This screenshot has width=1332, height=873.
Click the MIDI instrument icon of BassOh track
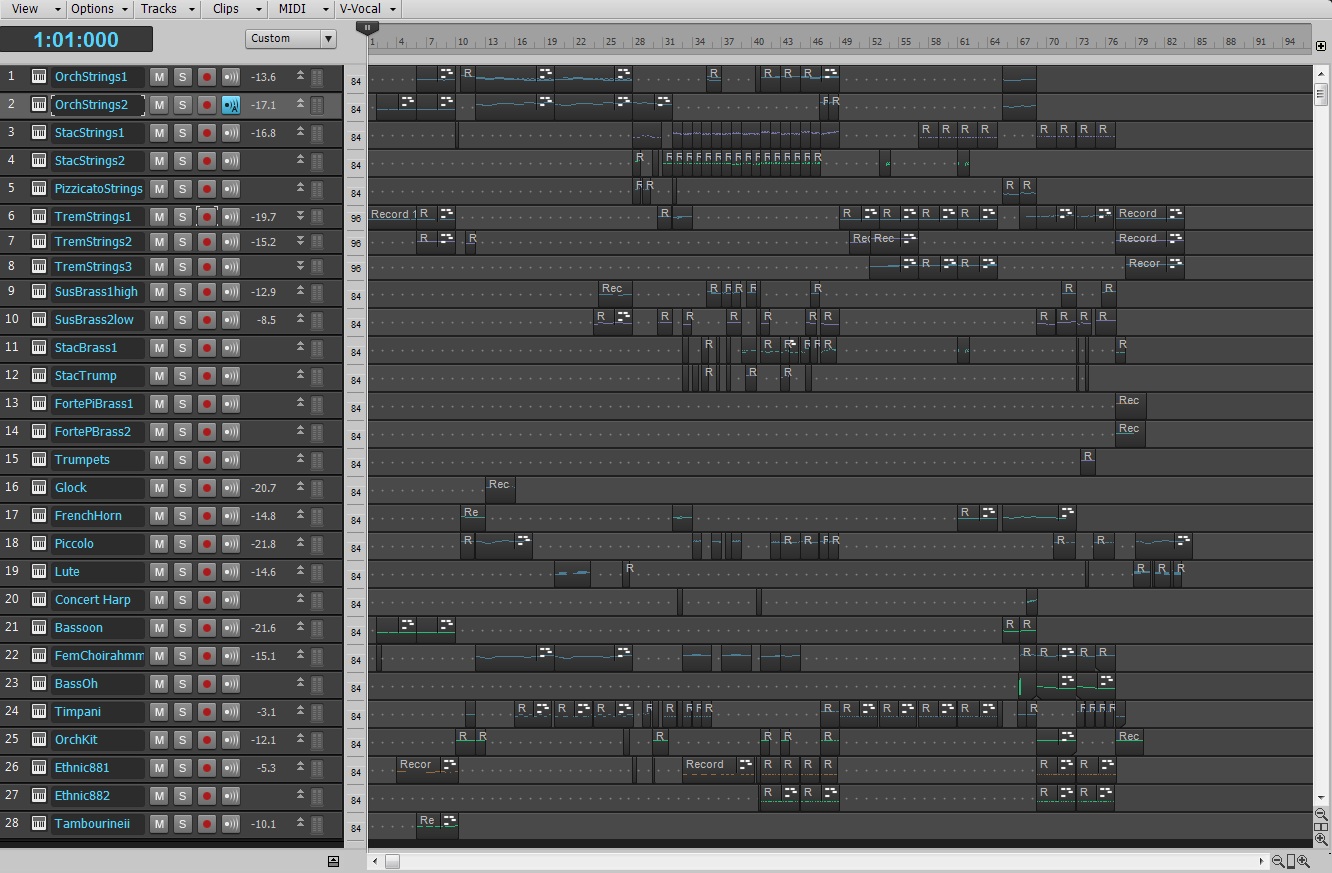click(x=39, y=684)
